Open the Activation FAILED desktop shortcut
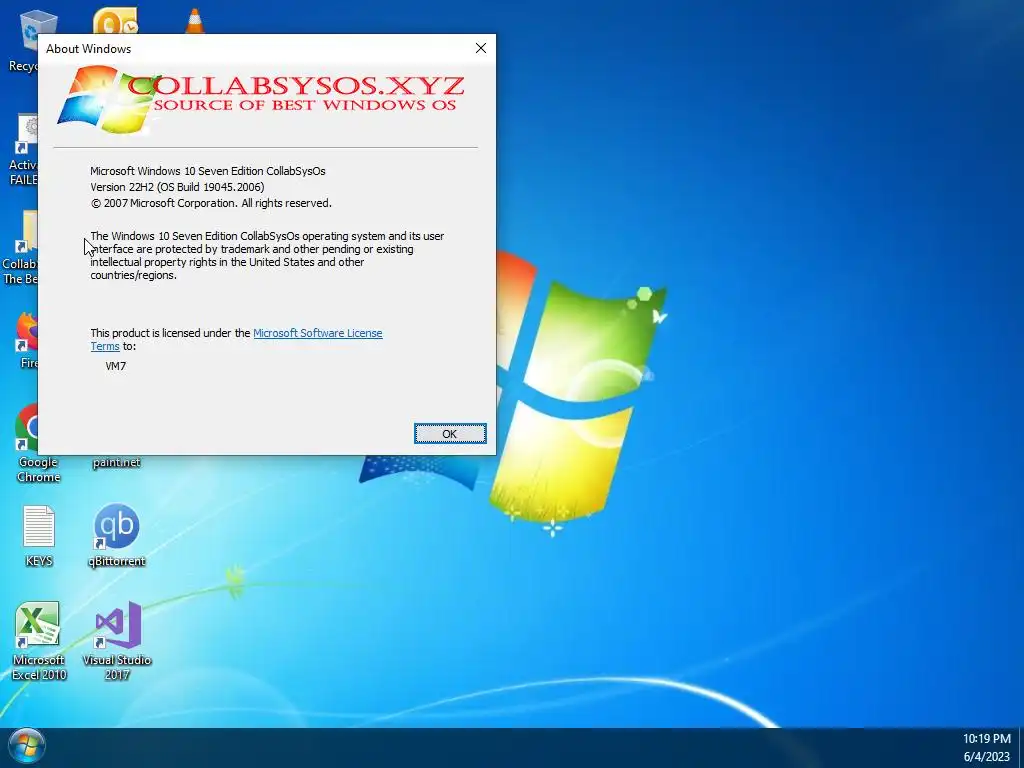 (26, 150)
